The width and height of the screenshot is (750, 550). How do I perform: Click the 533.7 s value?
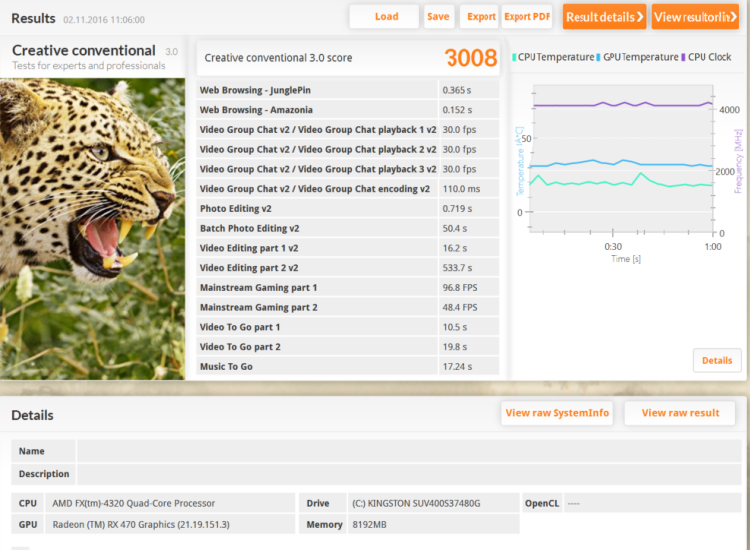click(x=457, y=268)
